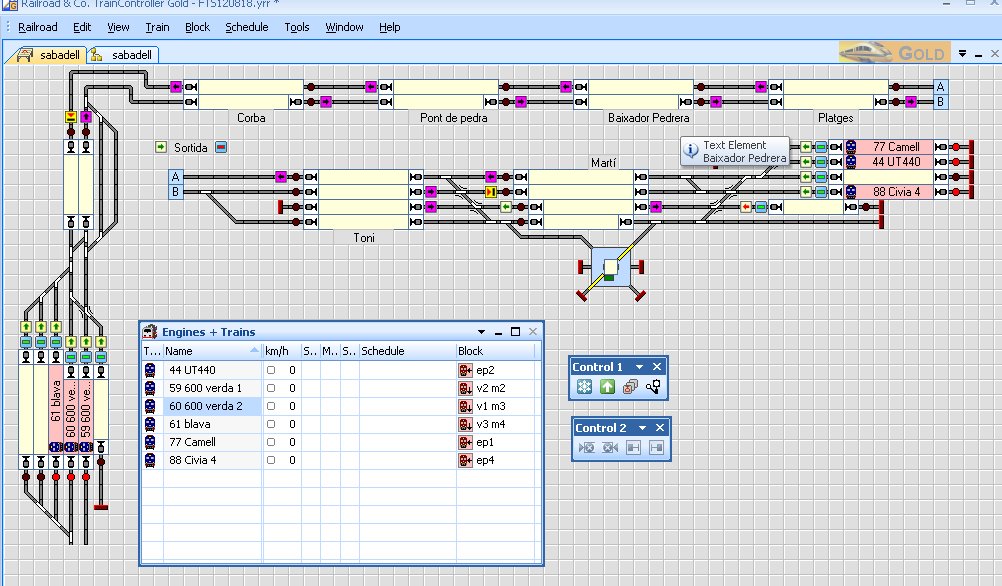Toggle the km/h checkbox for 44 UT440
Viewport: 1002px width, 586px height.
271,370
